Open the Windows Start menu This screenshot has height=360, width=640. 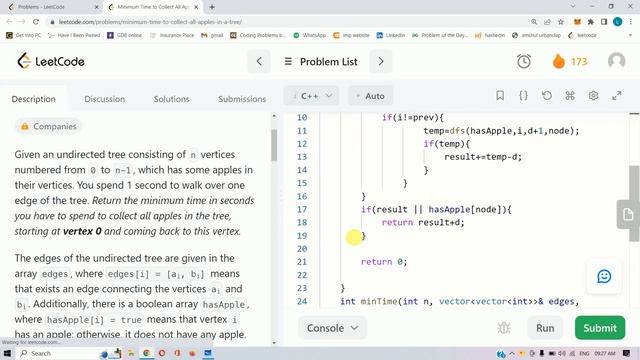click(x=7, y=353)
